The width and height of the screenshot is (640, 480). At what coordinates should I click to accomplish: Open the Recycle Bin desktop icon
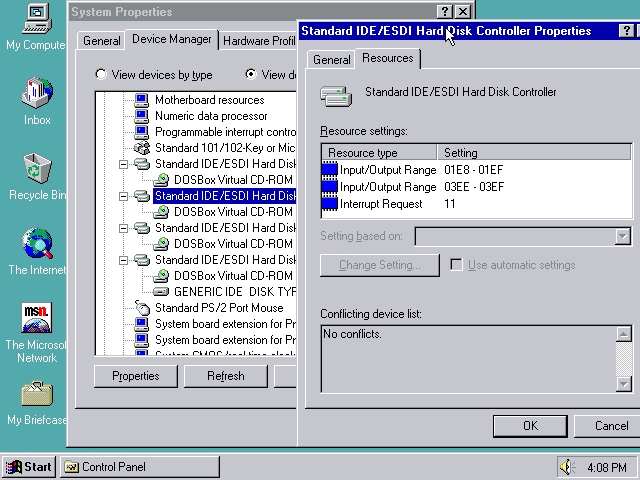37,168
